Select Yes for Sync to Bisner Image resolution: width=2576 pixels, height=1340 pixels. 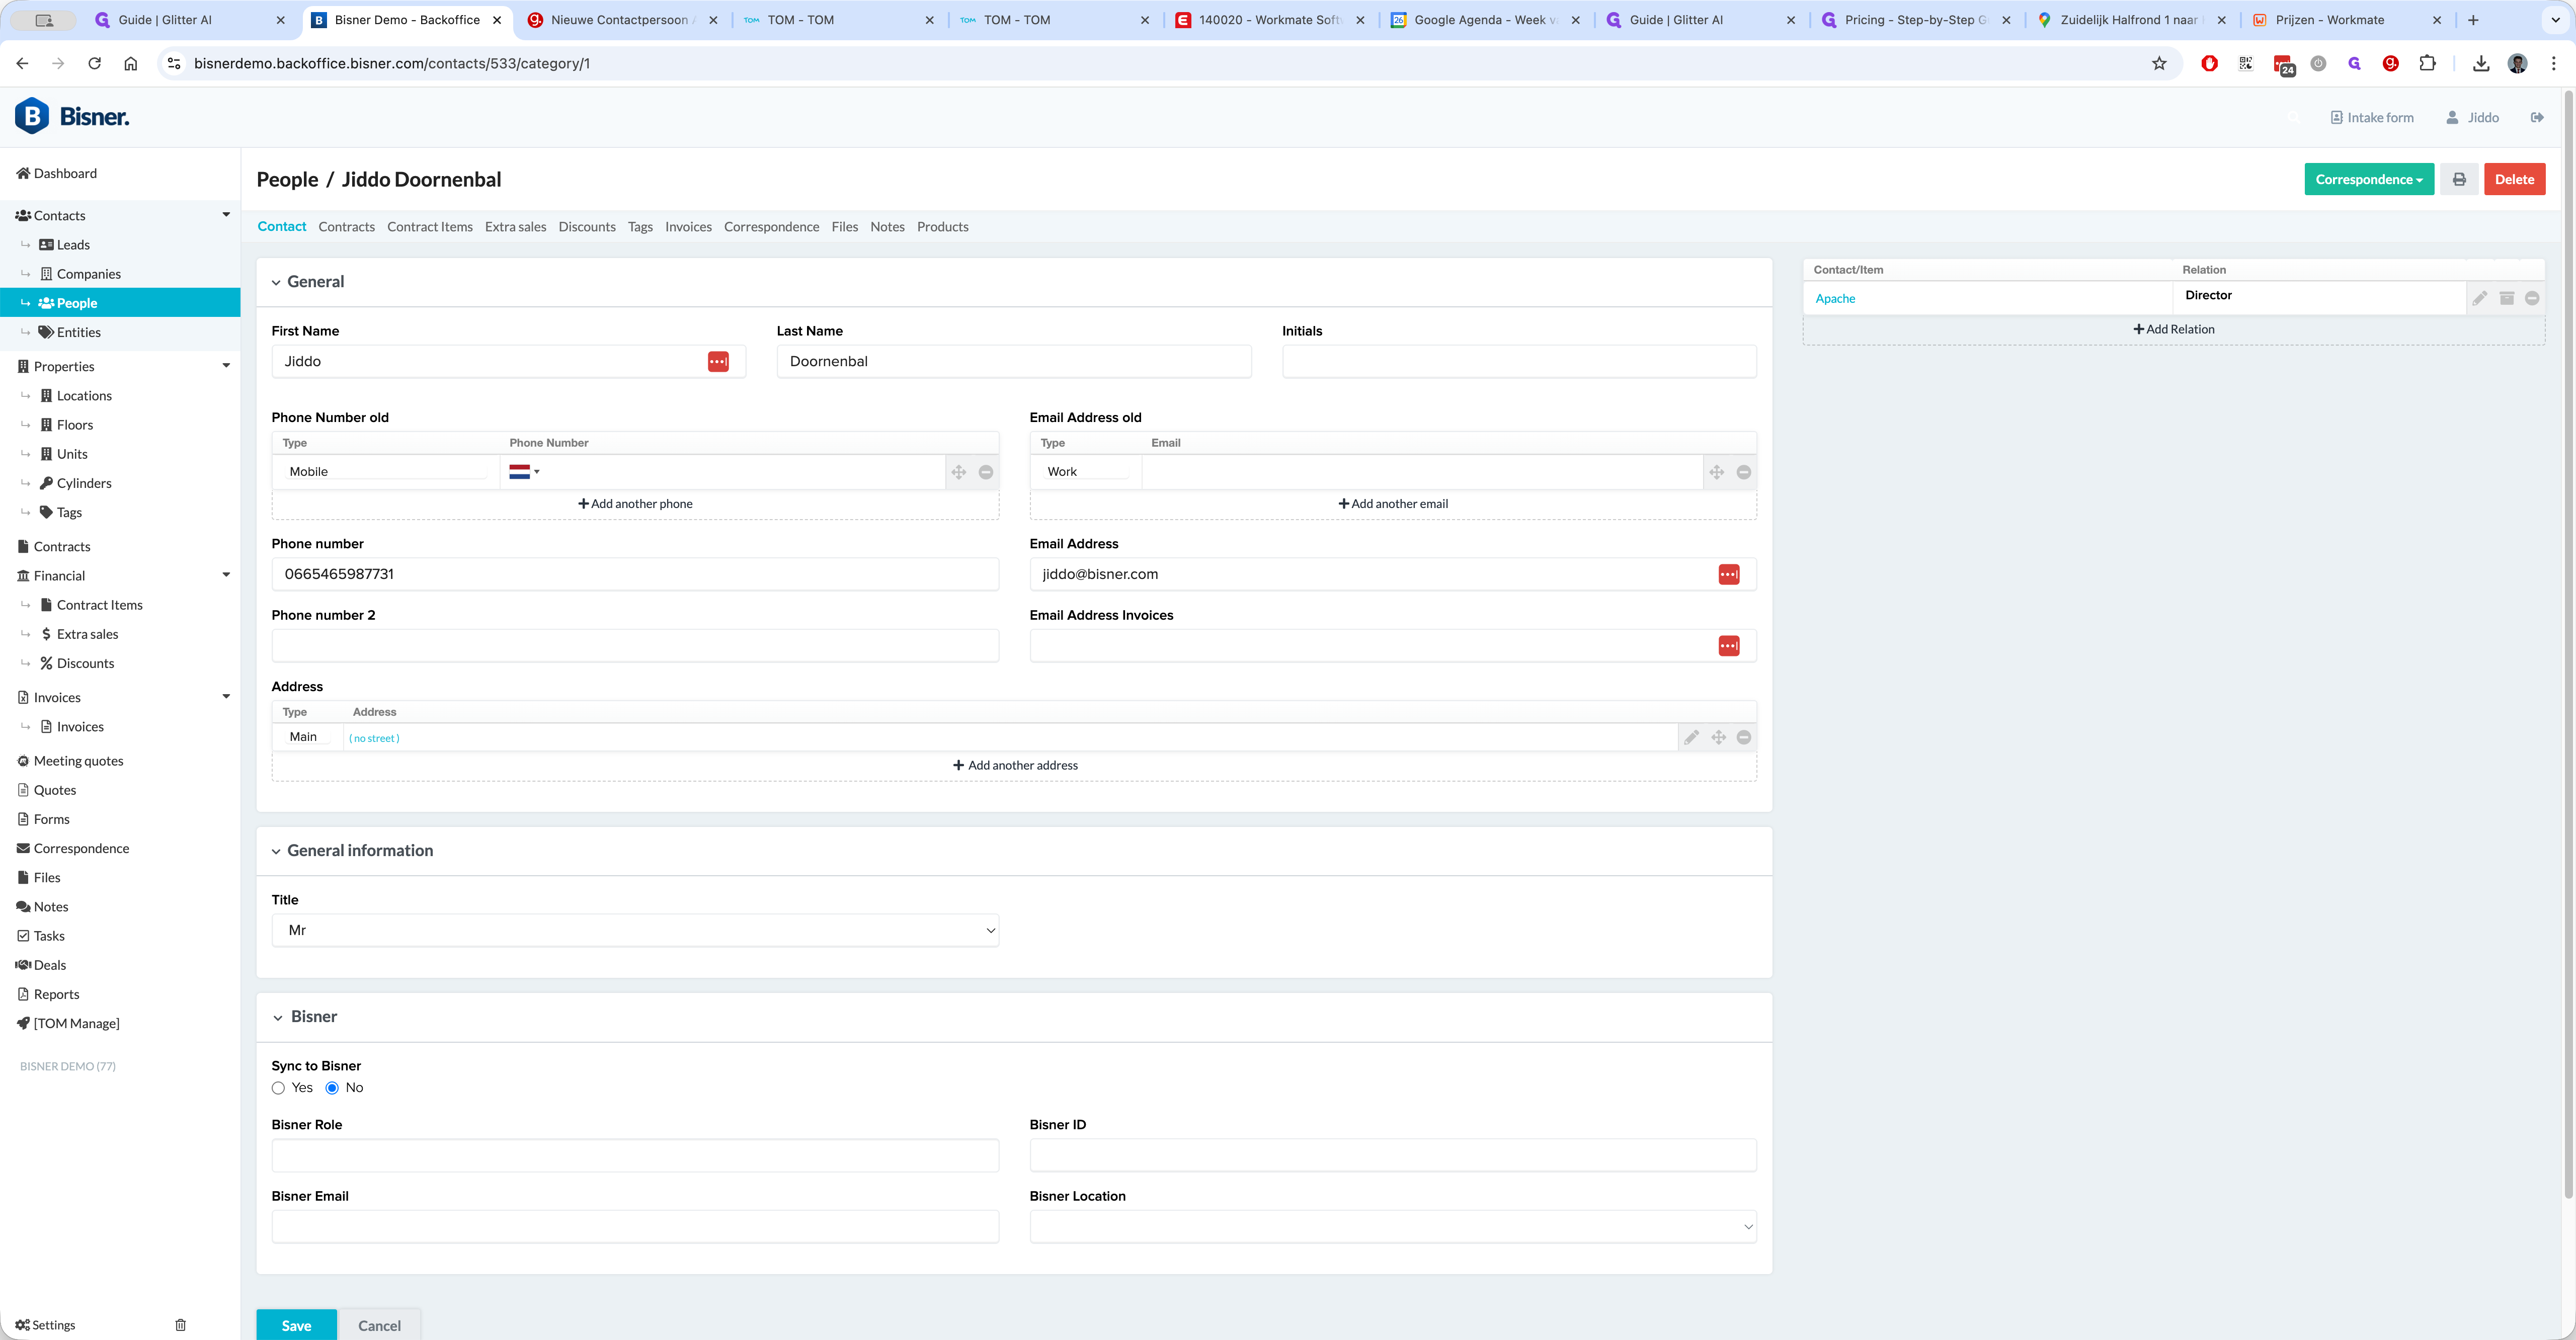click(278, 1088)
